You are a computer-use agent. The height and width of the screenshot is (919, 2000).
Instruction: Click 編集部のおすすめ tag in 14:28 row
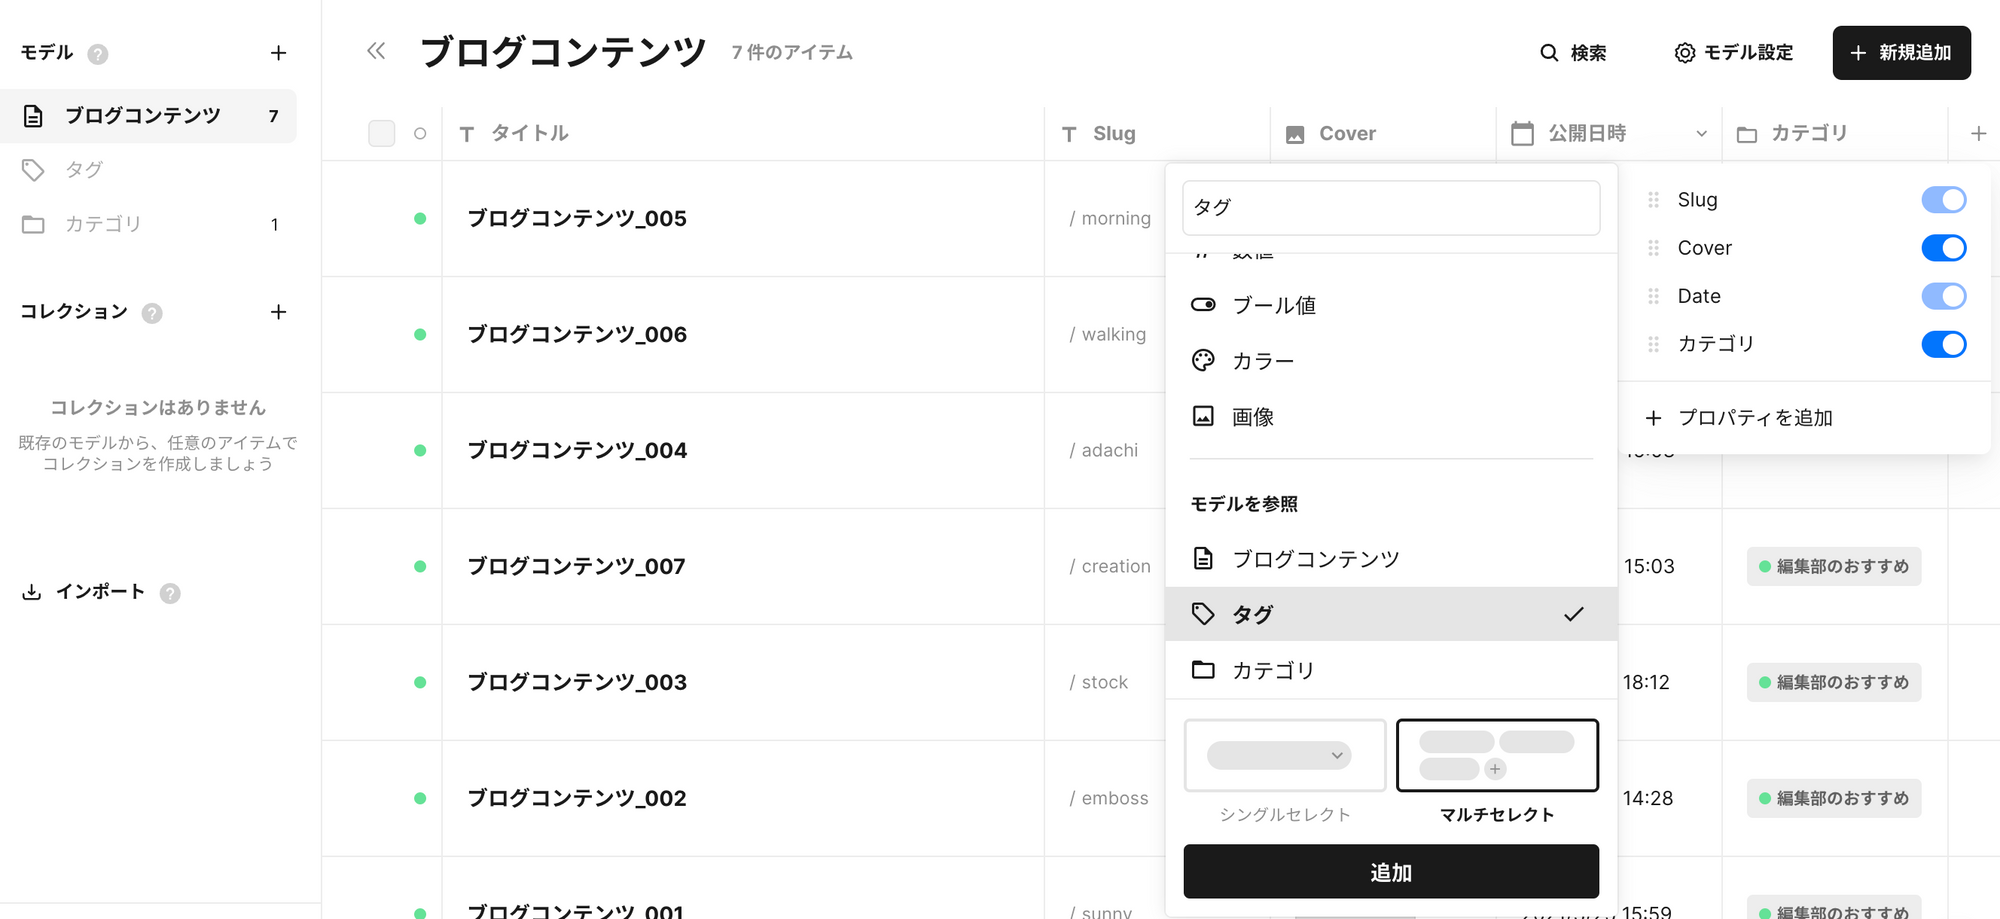click(1834, 798)
